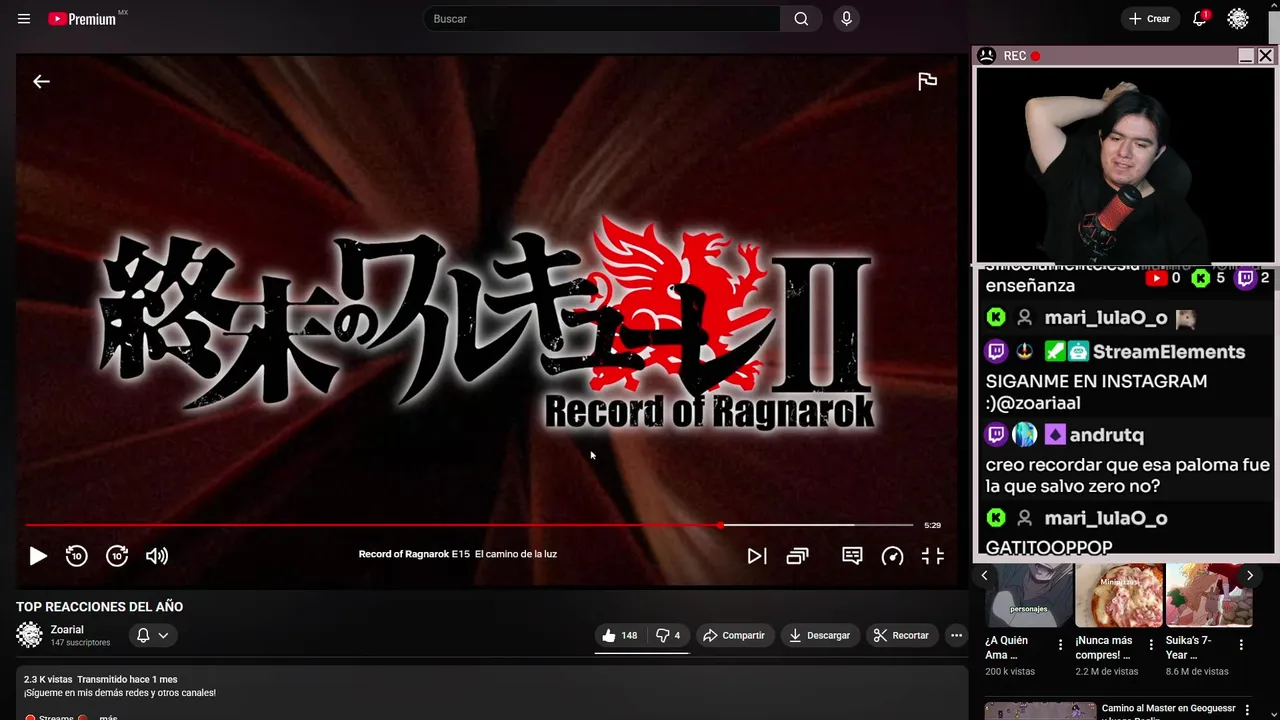
Task: Click the Descargar download button
Action: tap(820, 635)
